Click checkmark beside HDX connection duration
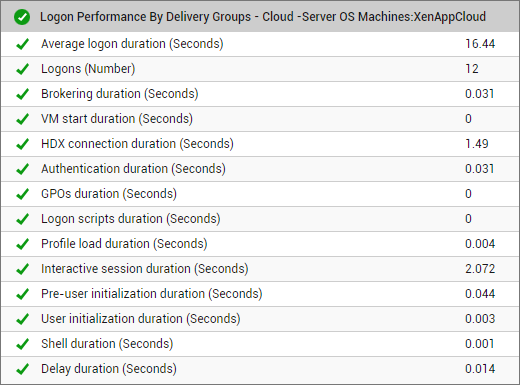 pos(22,144)
